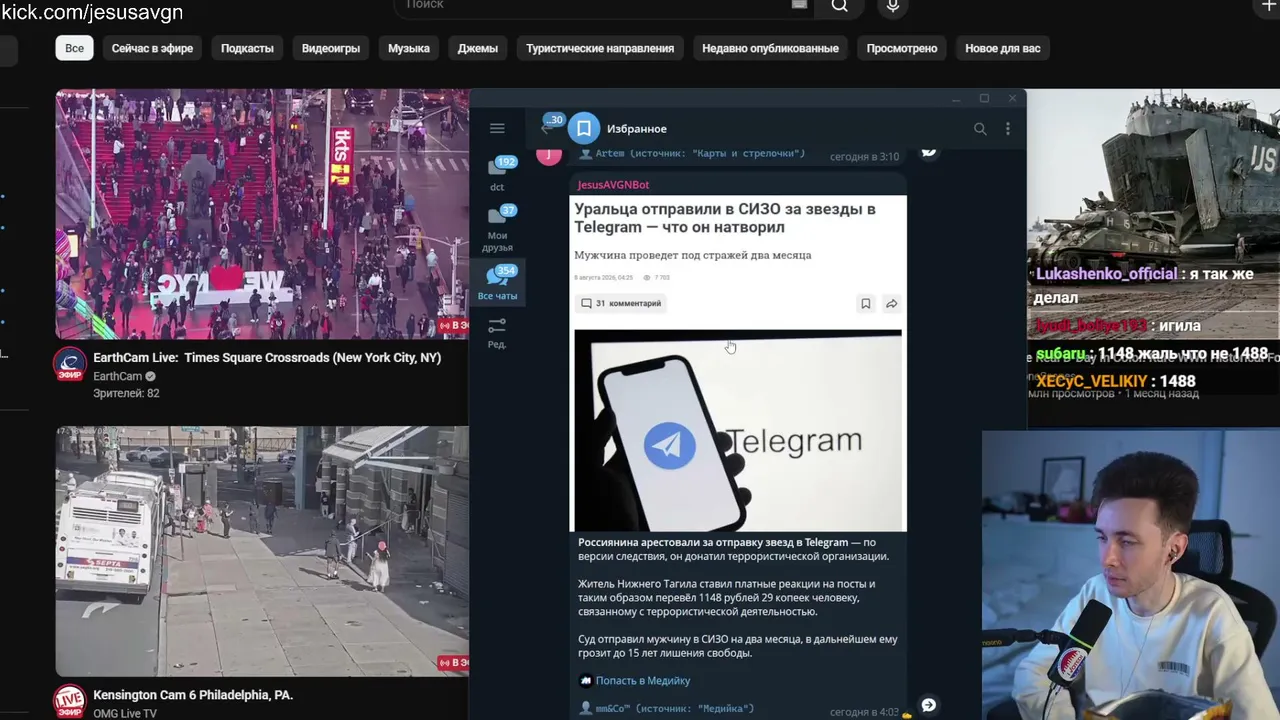The width and height of the screenshot is (1280, 720).
Task: Open the dct chat folder
Action: [498, 174]
